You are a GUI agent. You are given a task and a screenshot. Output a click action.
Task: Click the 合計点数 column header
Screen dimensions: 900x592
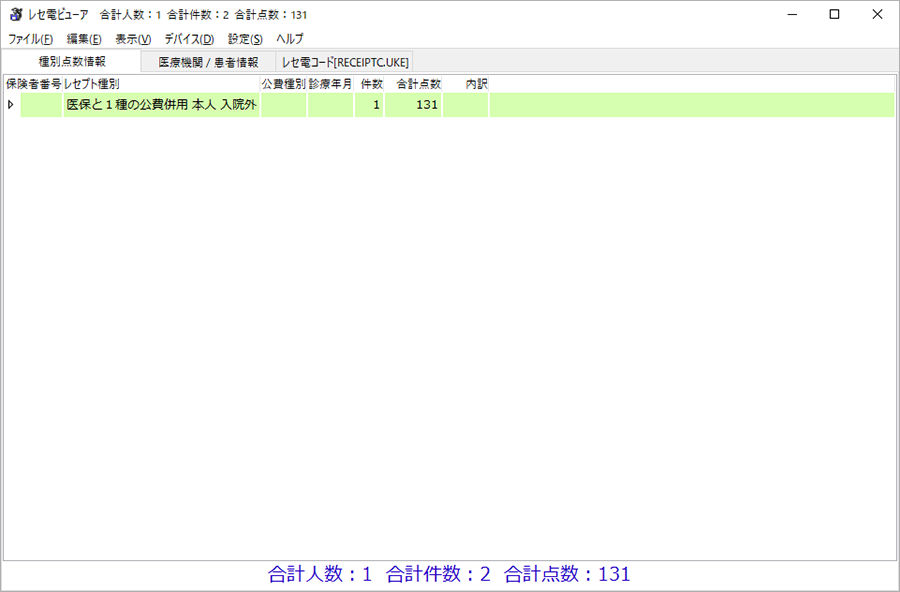pos(414,84)
